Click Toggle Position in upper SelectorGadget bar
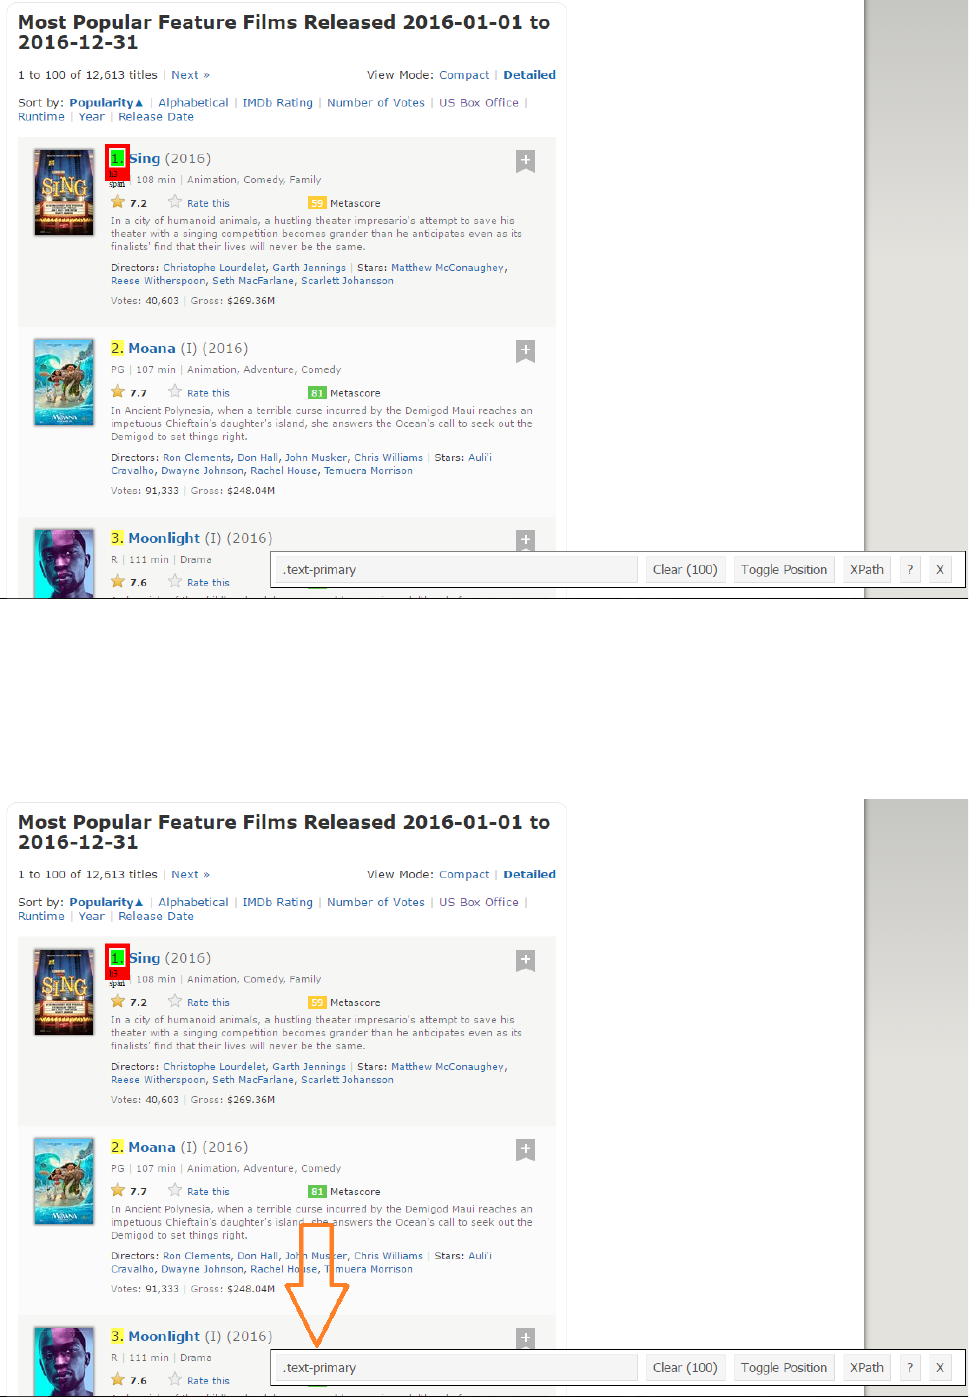 point(784,569)
